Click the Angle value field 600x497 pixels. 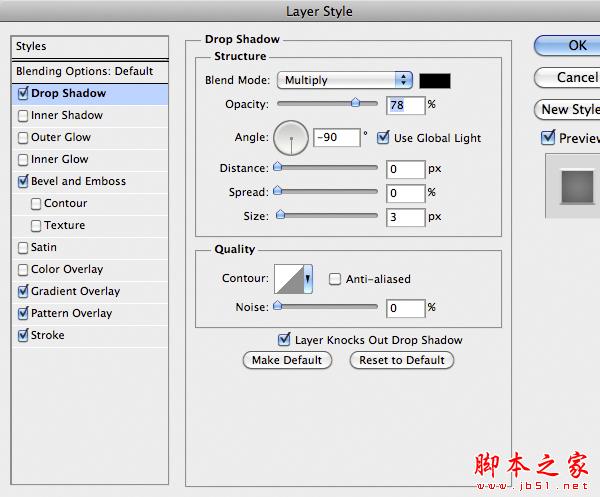pyautogui.click(x=337, y=137)
